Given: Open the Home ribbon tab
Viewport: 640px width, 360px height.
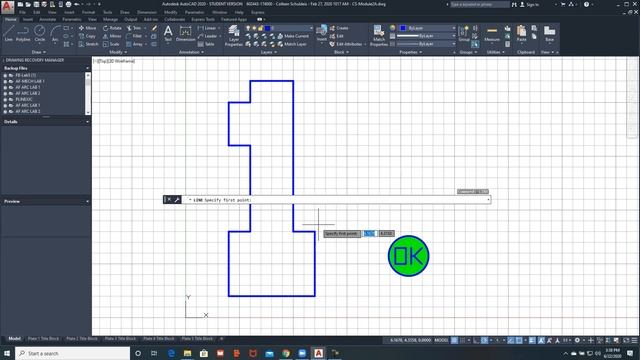Looking at the screenshot, I should pyautogui.click(x=11, y=19).
